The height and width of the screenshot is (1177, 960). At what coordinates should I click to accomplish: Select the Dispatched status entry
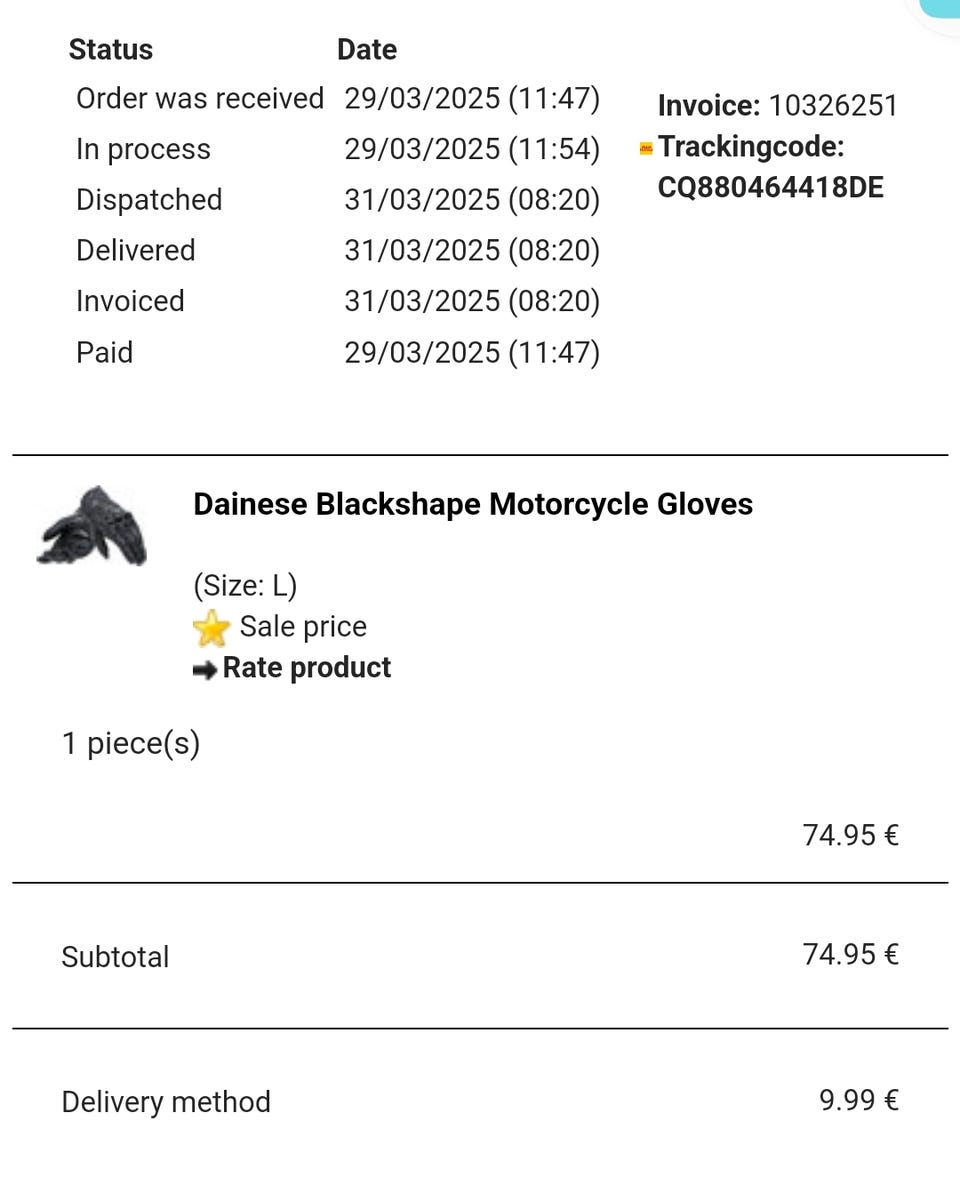pos(149,200)
